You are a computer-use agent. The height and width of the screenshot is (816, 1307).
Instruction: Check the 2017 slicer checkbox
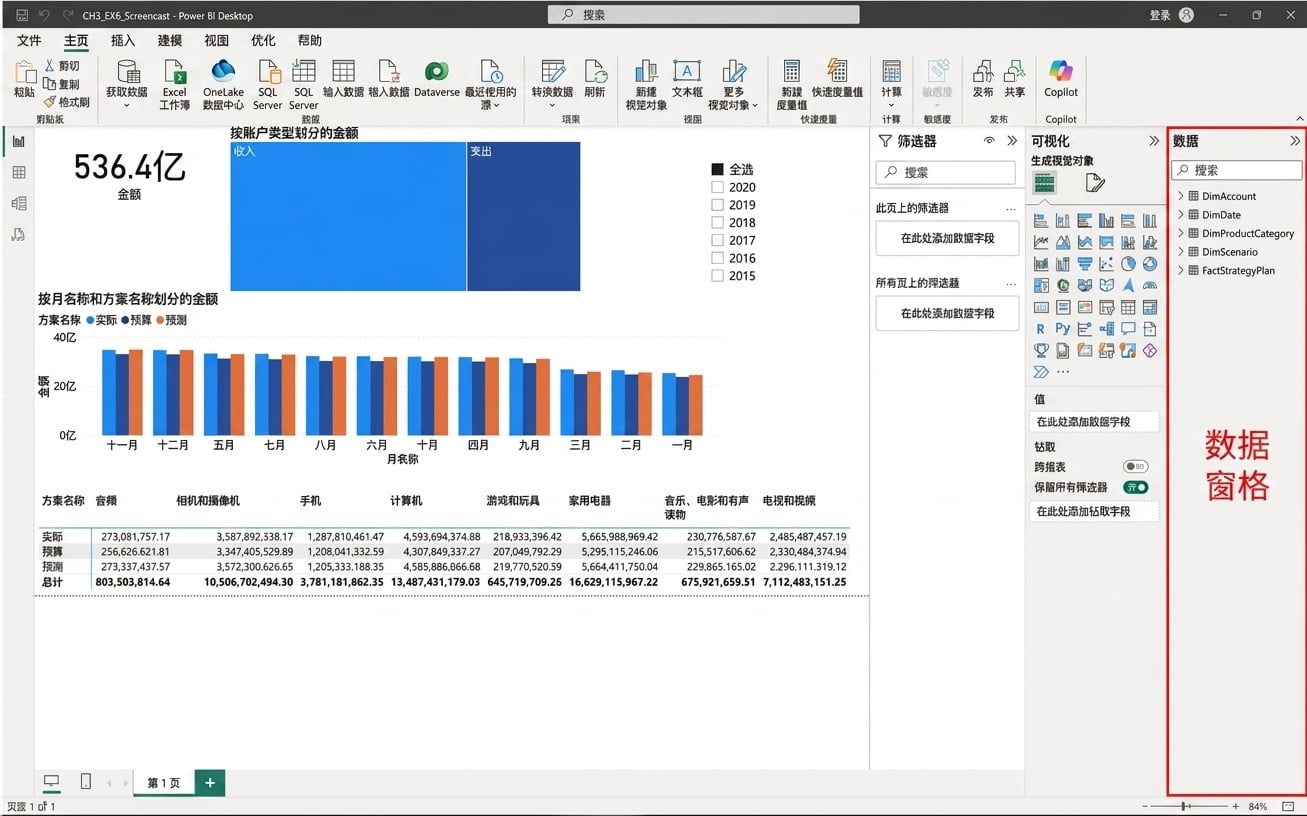pyautogui.click(x=717, y=240)
